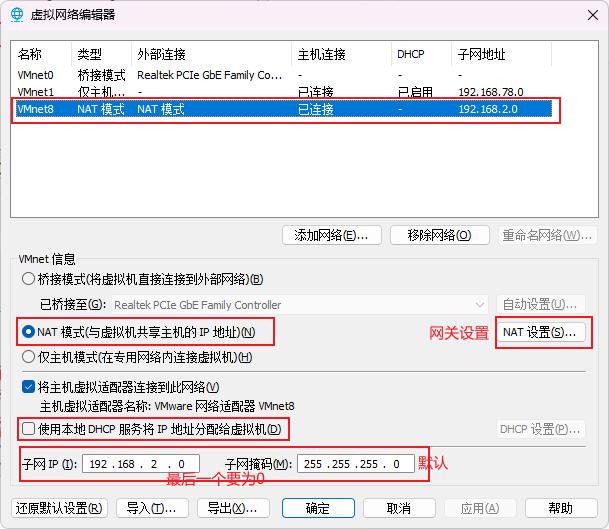Click the 子网掩码 input field

point(354,464)
